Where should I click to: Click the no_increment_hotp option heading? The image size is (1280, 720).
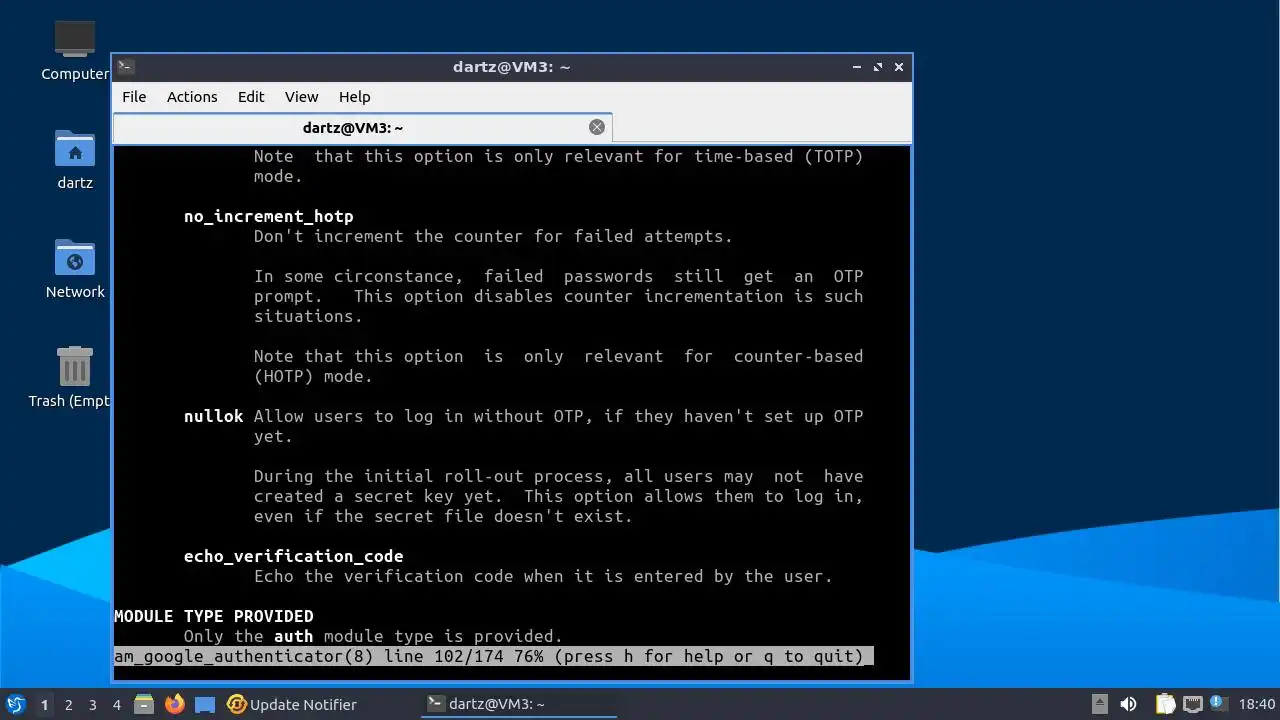coord(269,216)
